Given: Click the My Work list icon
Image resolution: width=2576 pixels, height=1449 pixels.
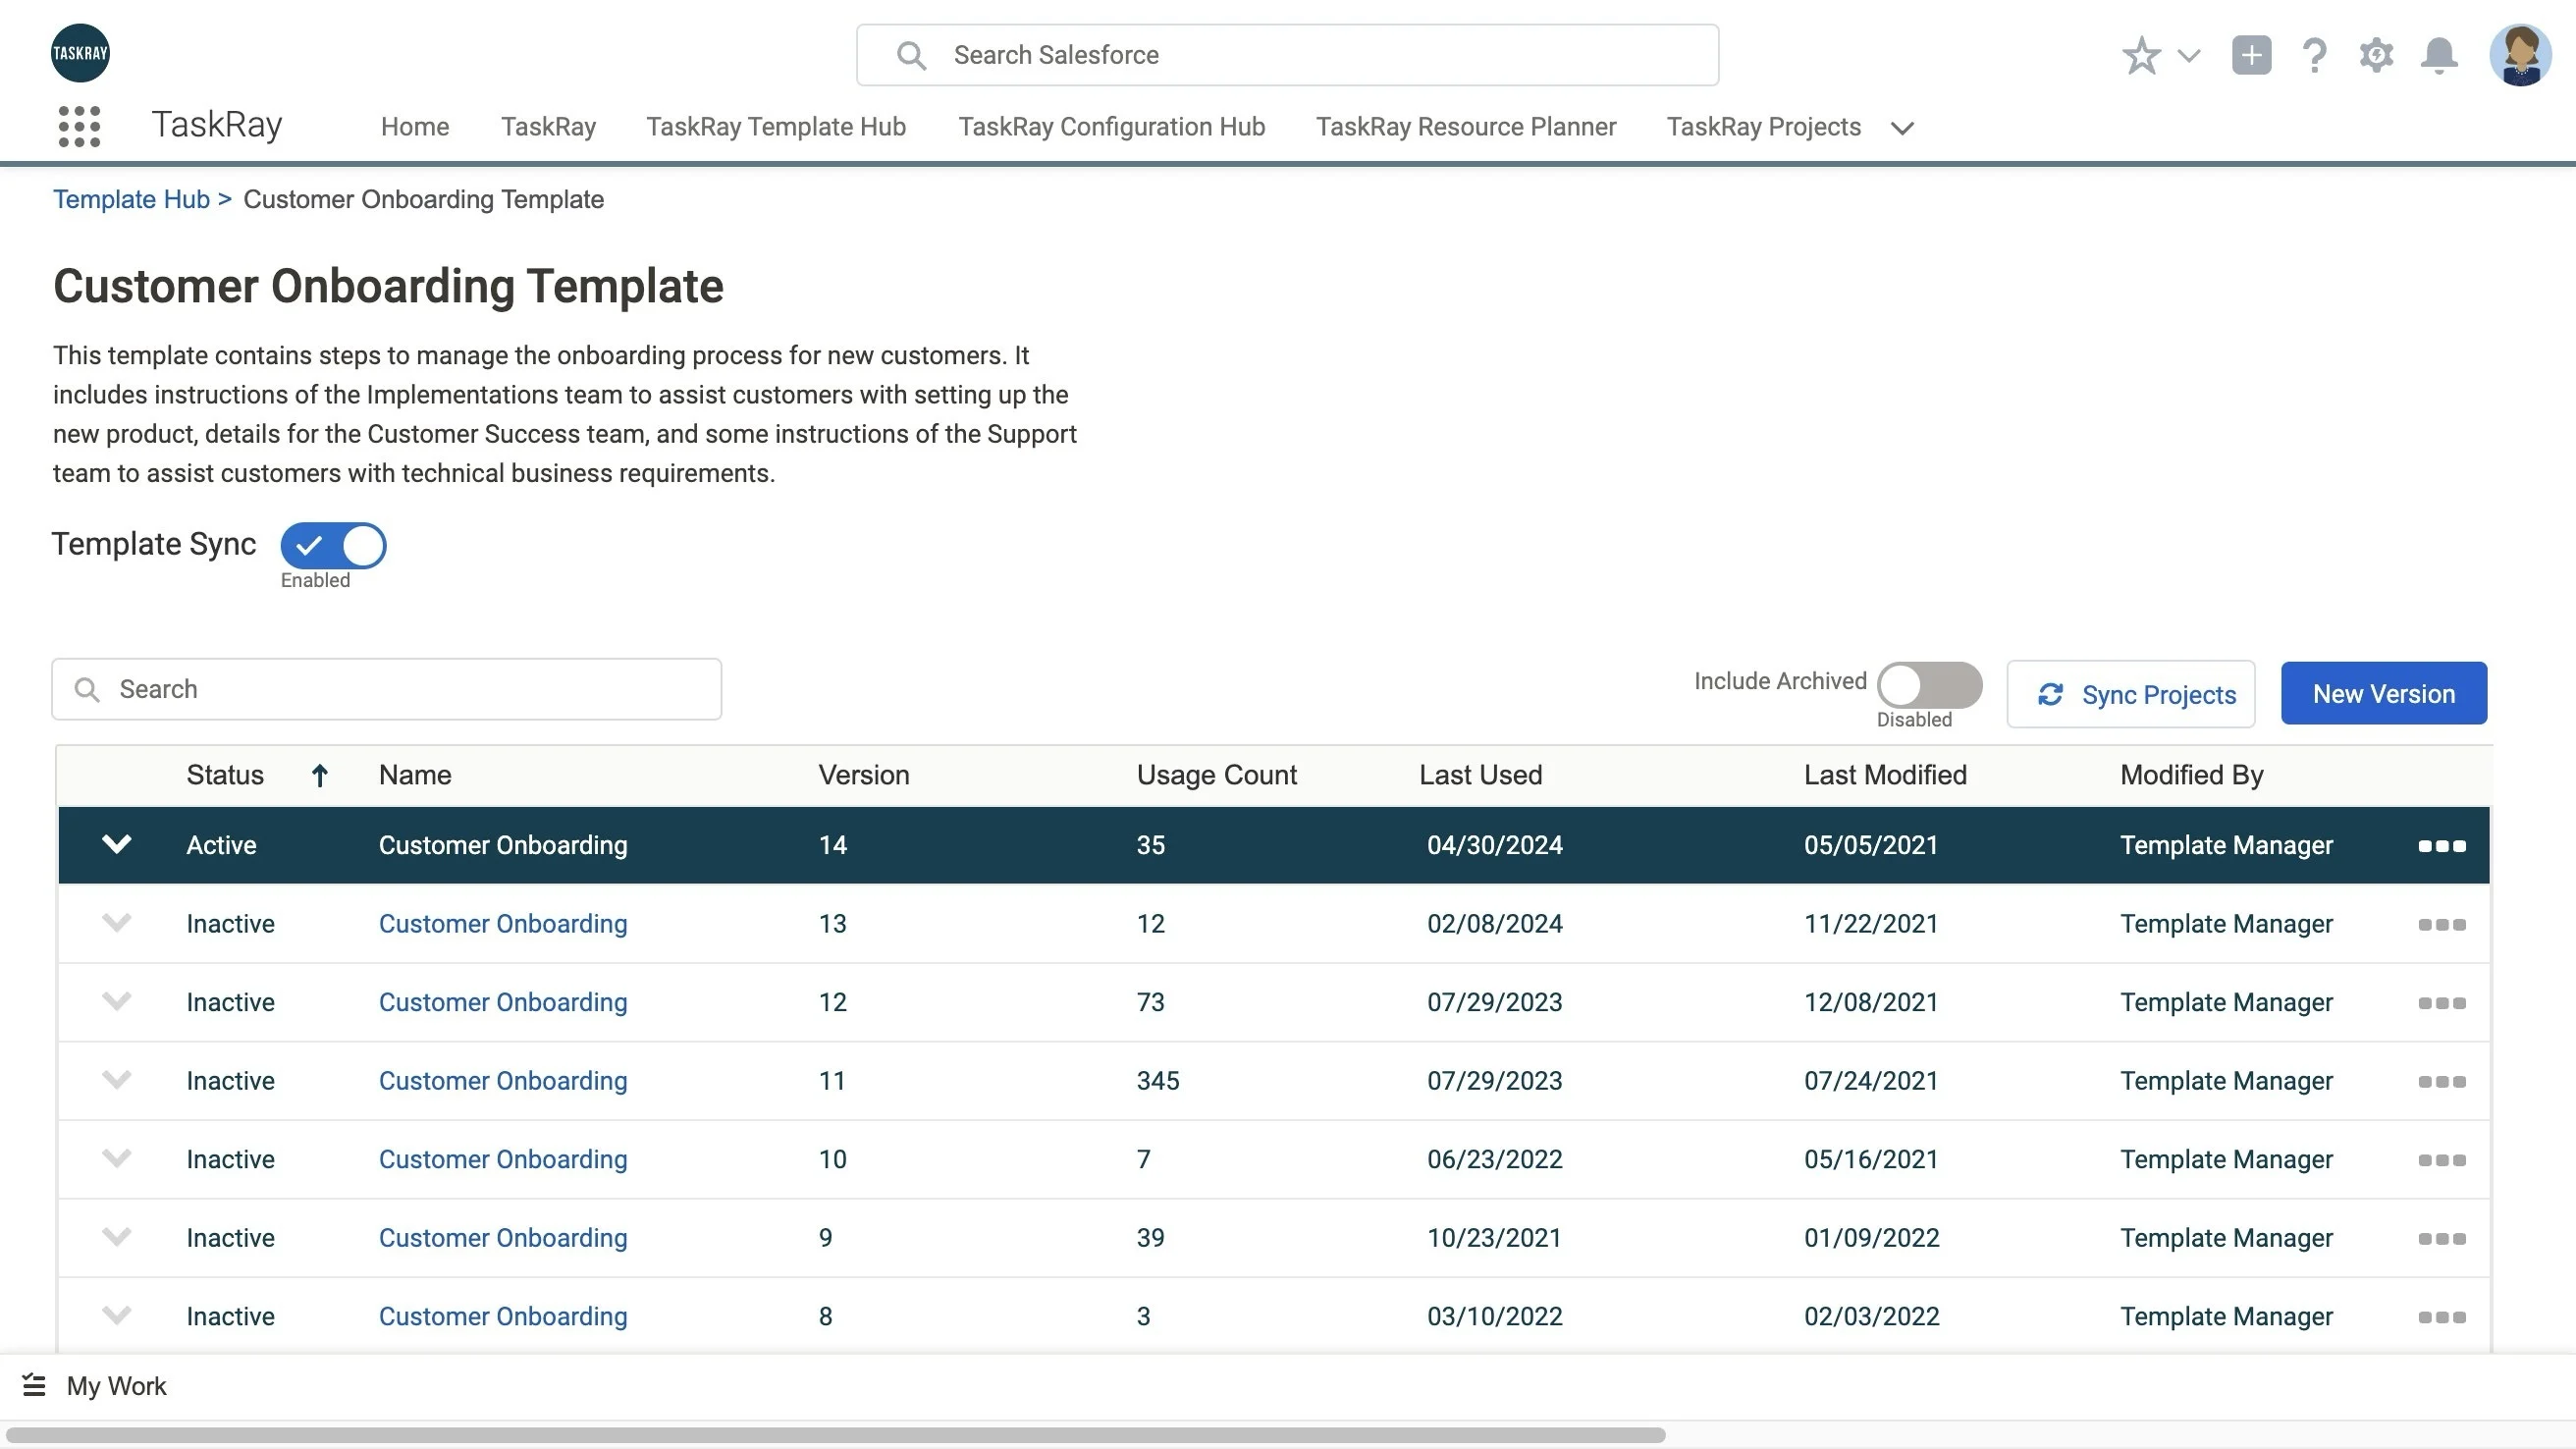Looking at the screenshot, I should coord(34,1385).
